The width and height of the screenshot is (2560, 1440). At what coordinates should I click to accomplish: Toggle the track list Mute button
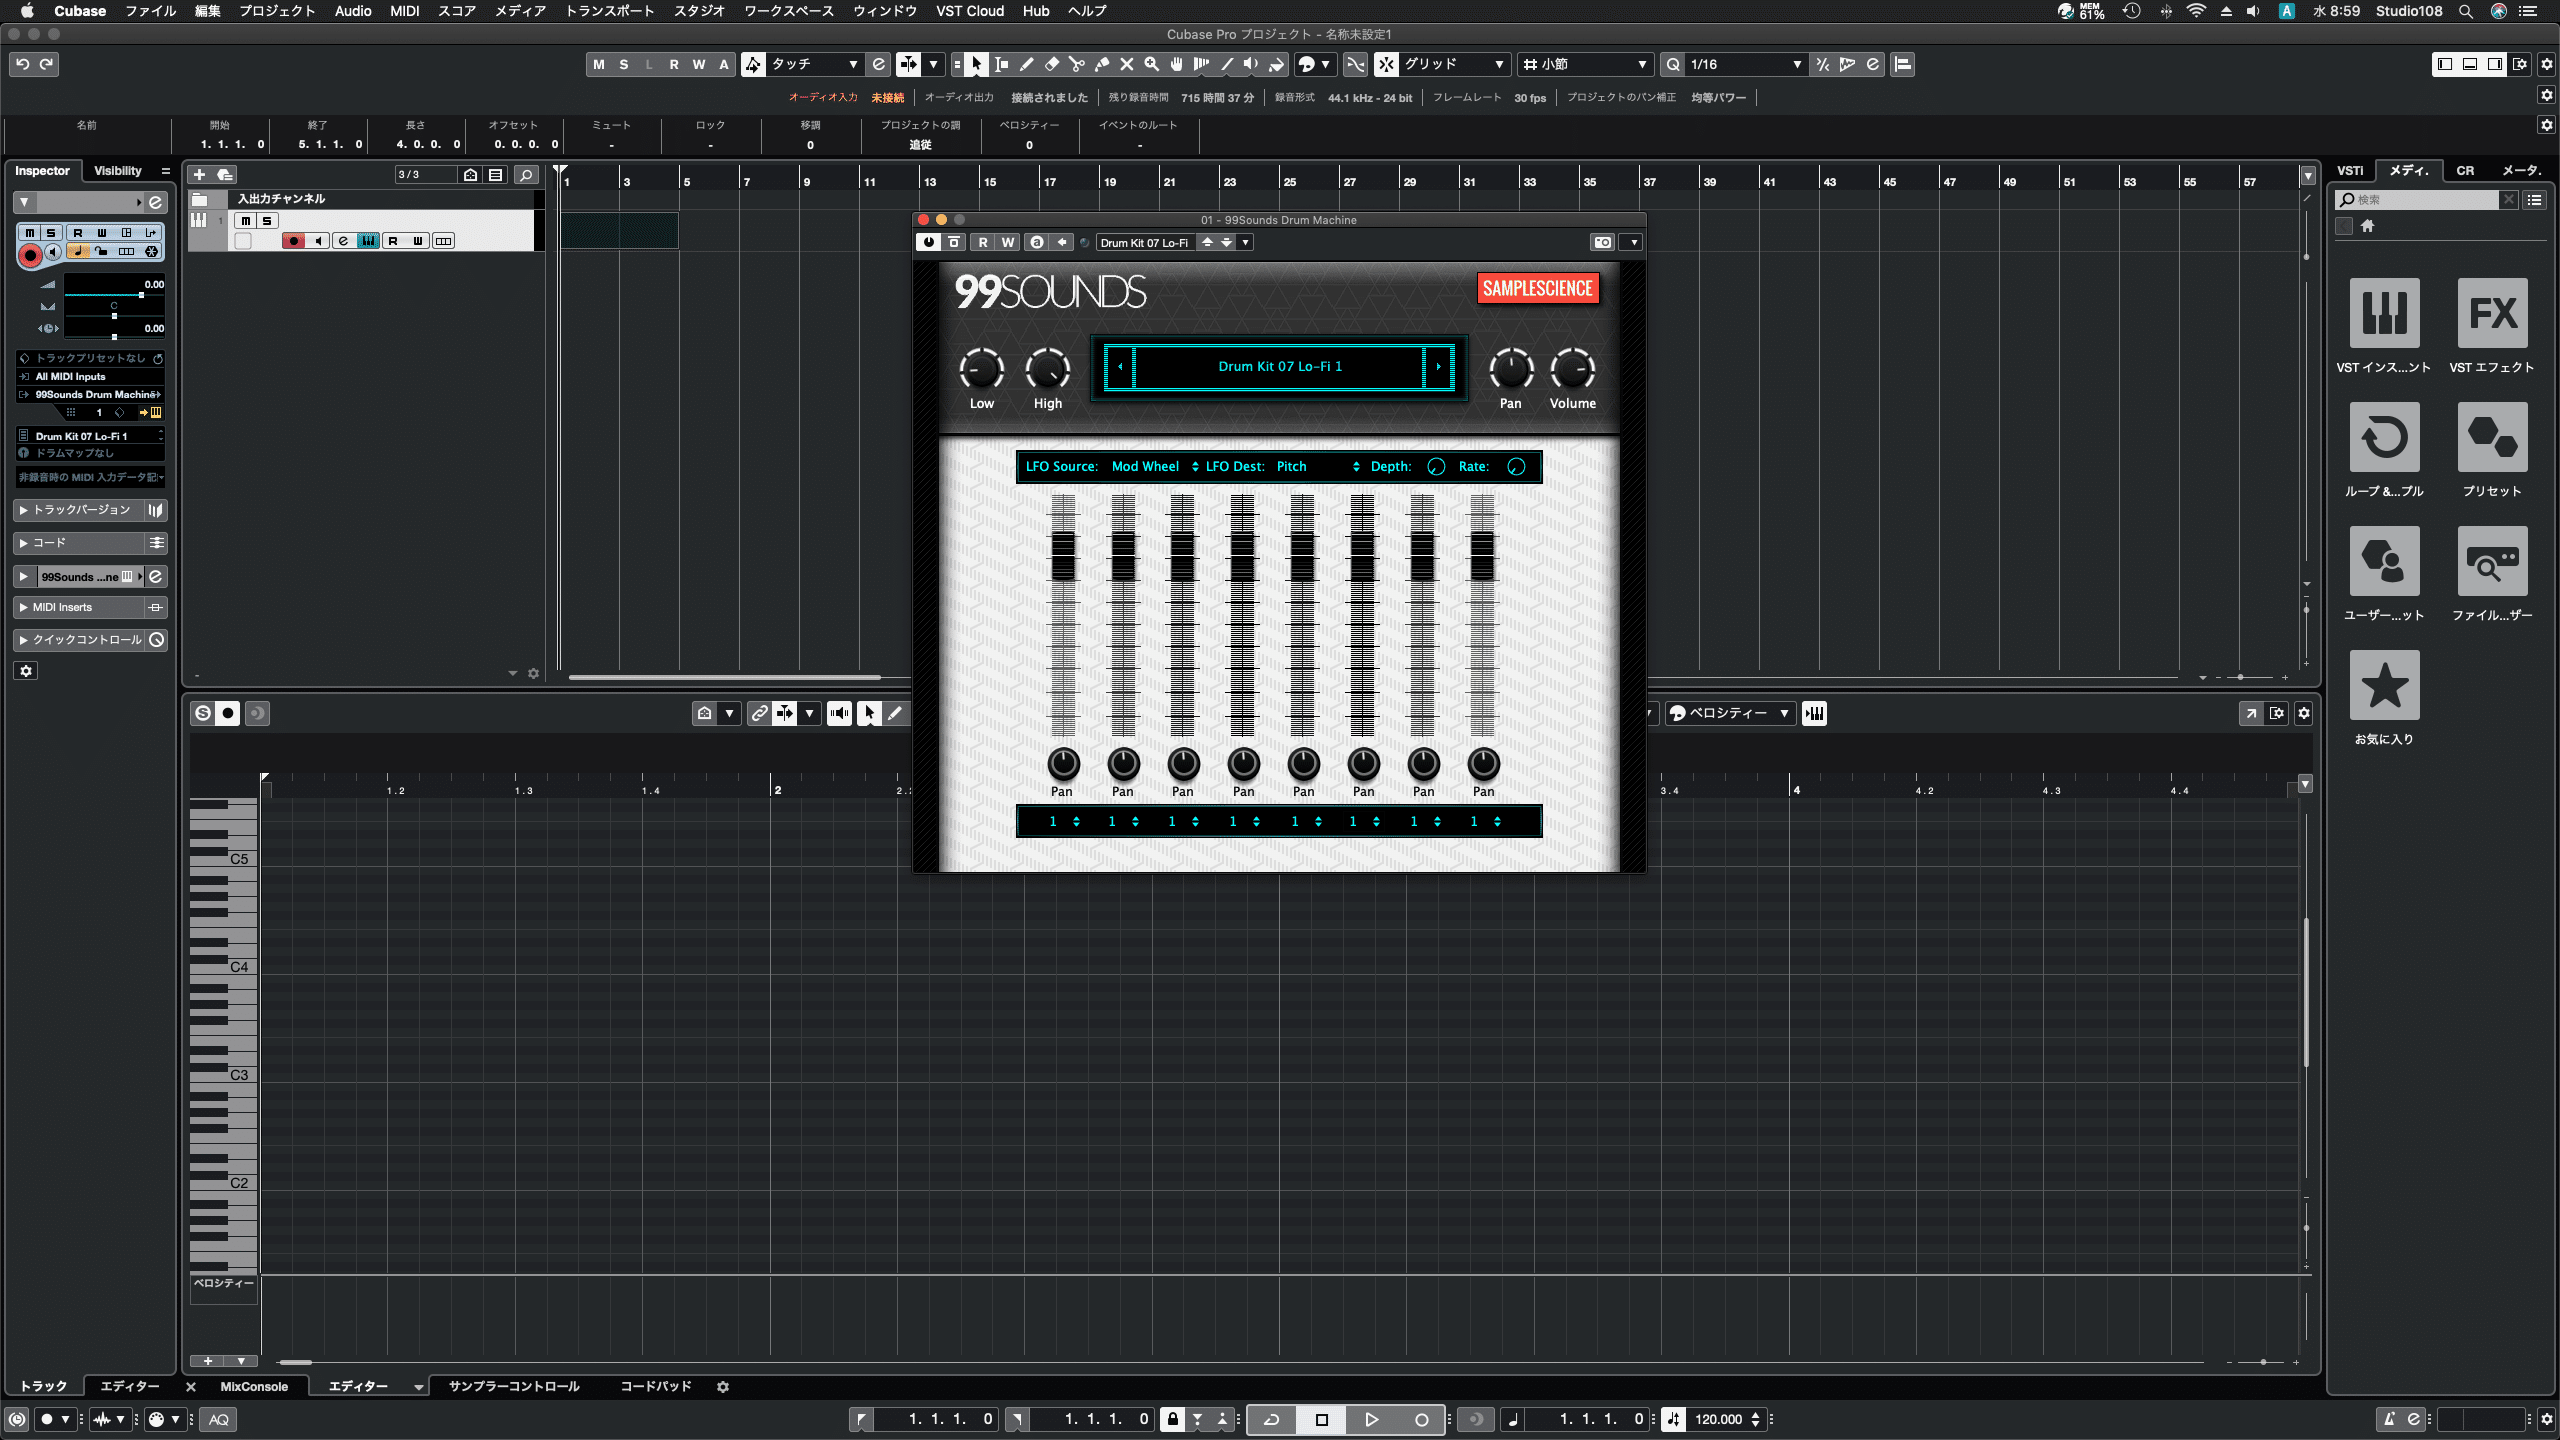tap(245, 221)
